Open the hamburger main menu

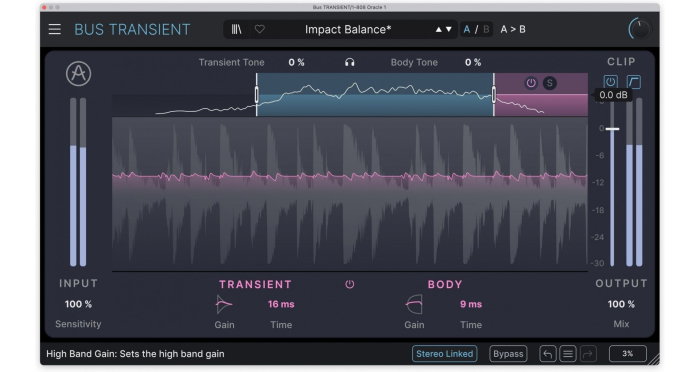click(54, 29)
